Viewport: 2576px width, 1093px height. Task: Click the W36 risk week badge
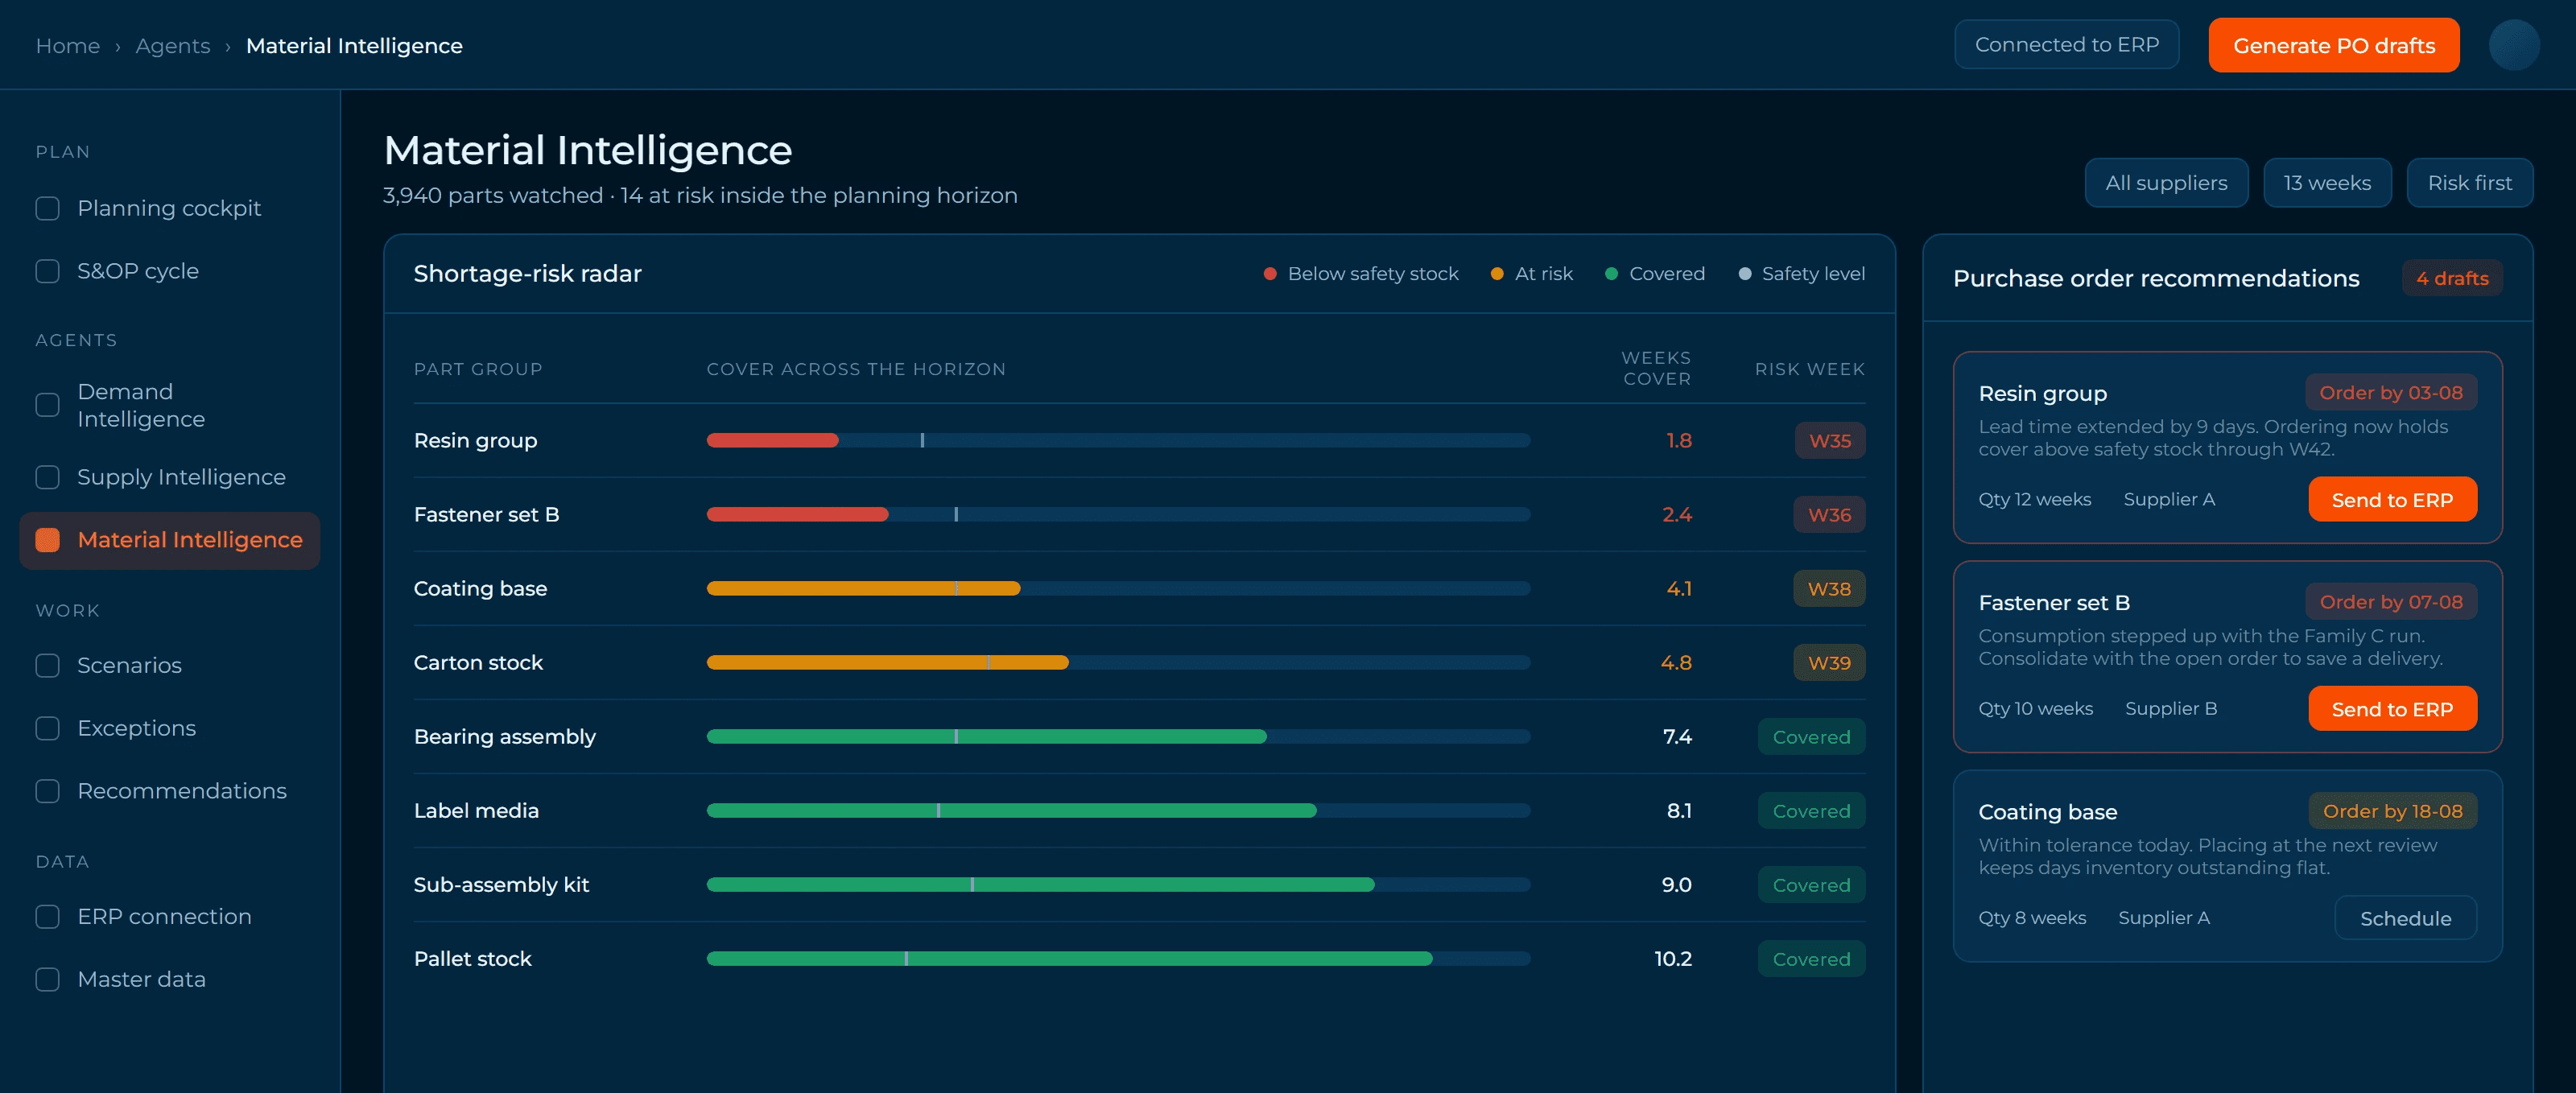coord(1829,514)
